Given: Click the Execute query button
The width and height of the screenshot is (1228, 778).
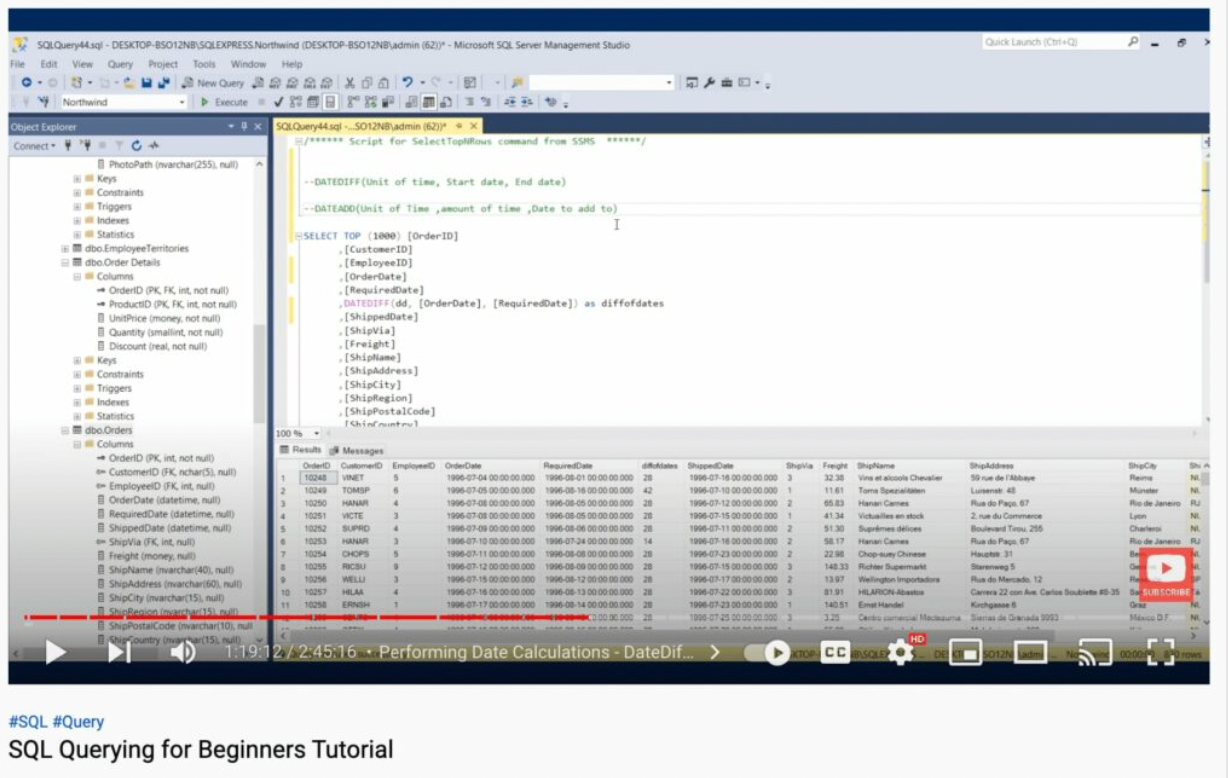Looking at the screenshot, I should (x=224, y=102).
